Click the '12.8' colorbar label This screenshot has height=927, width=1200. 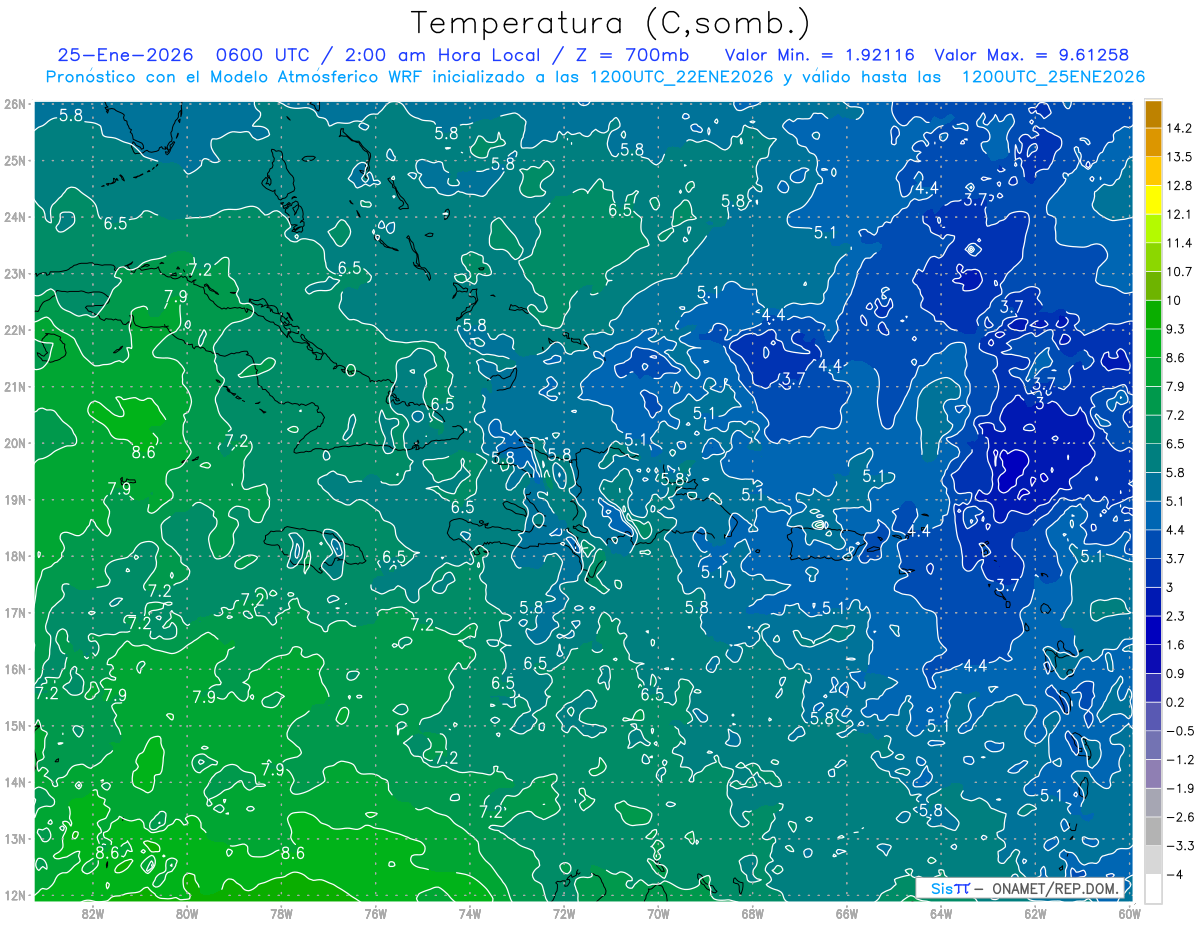pos(1180,186)
